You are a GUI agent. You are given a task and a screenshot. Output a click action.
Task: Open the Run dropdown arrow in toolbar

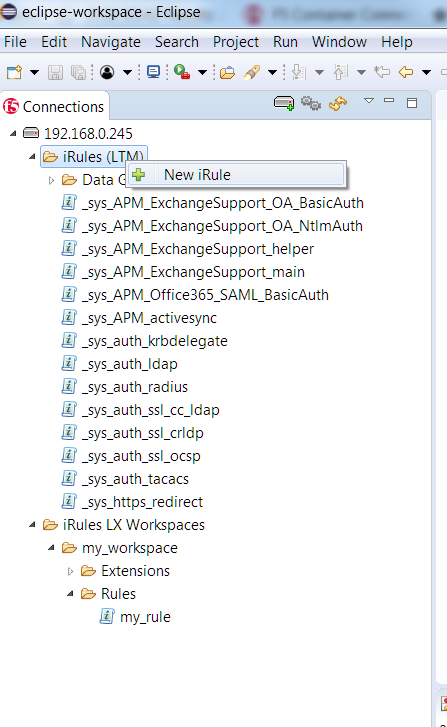click(202, 72)
